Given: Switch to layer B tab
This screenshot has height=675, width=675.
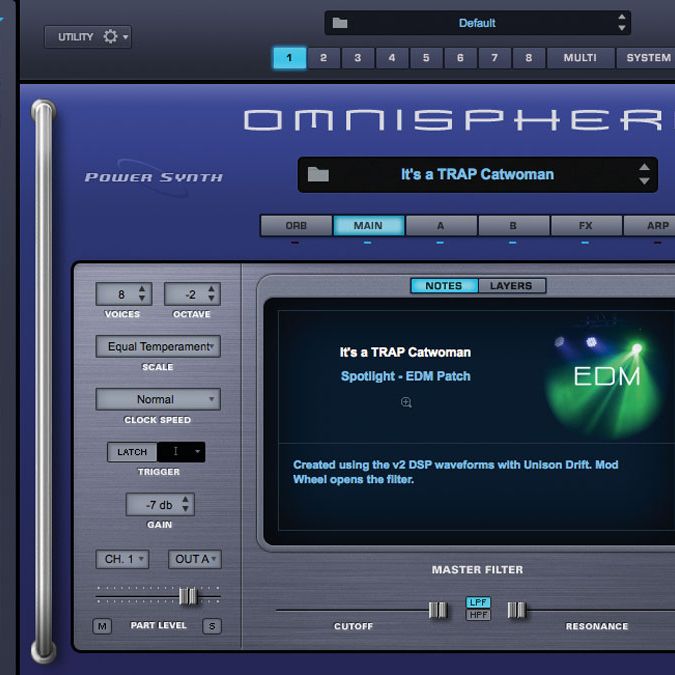Looking at the screenshot, I should point(513,226).
